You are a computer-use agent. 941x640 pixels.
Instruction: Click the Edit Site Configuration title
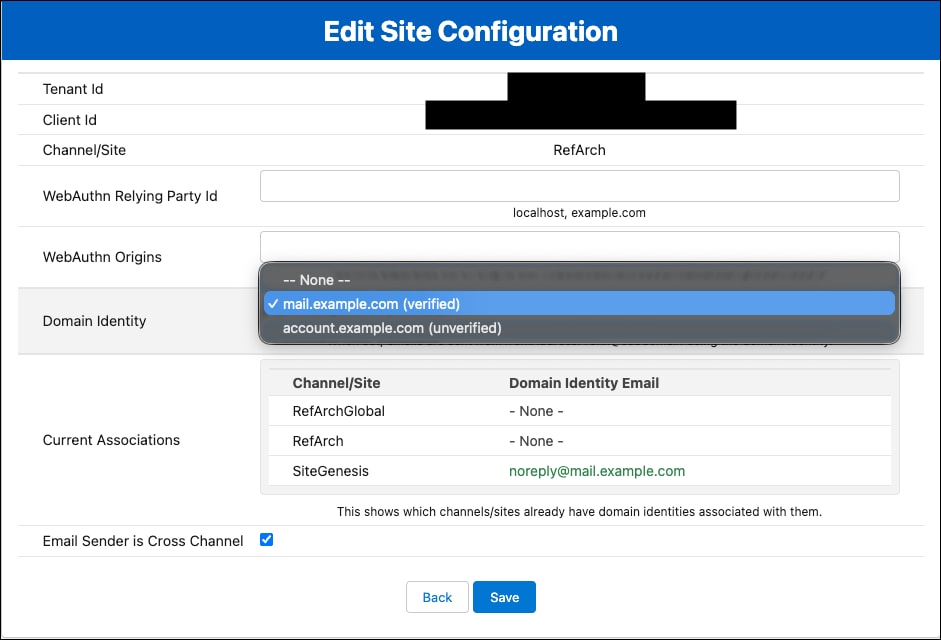470,31
